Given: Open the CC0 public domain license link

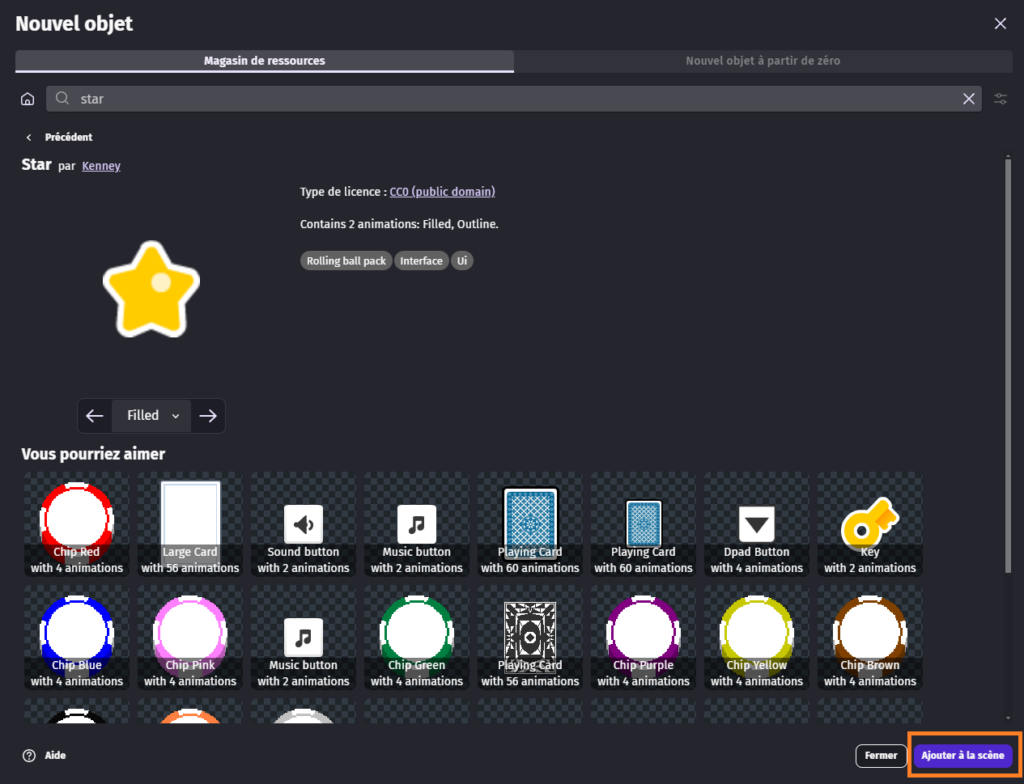Looking at the screenshot, I should [442, 192].
